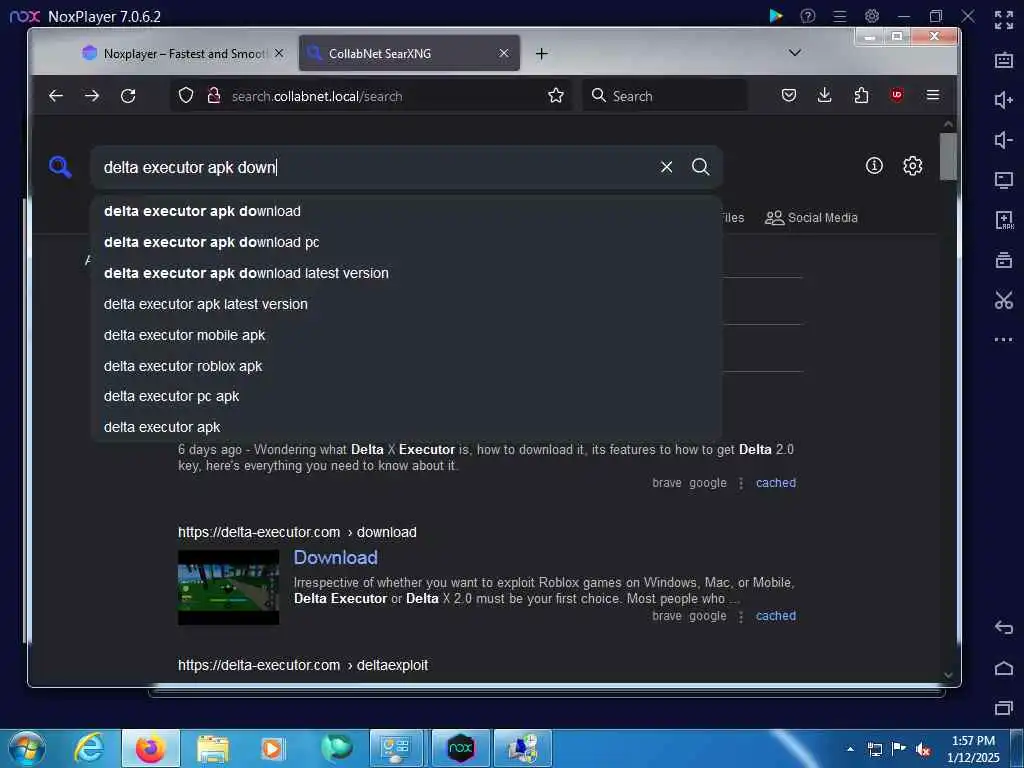Click the insecure lock icon in address bar

[x=214, y=96]
